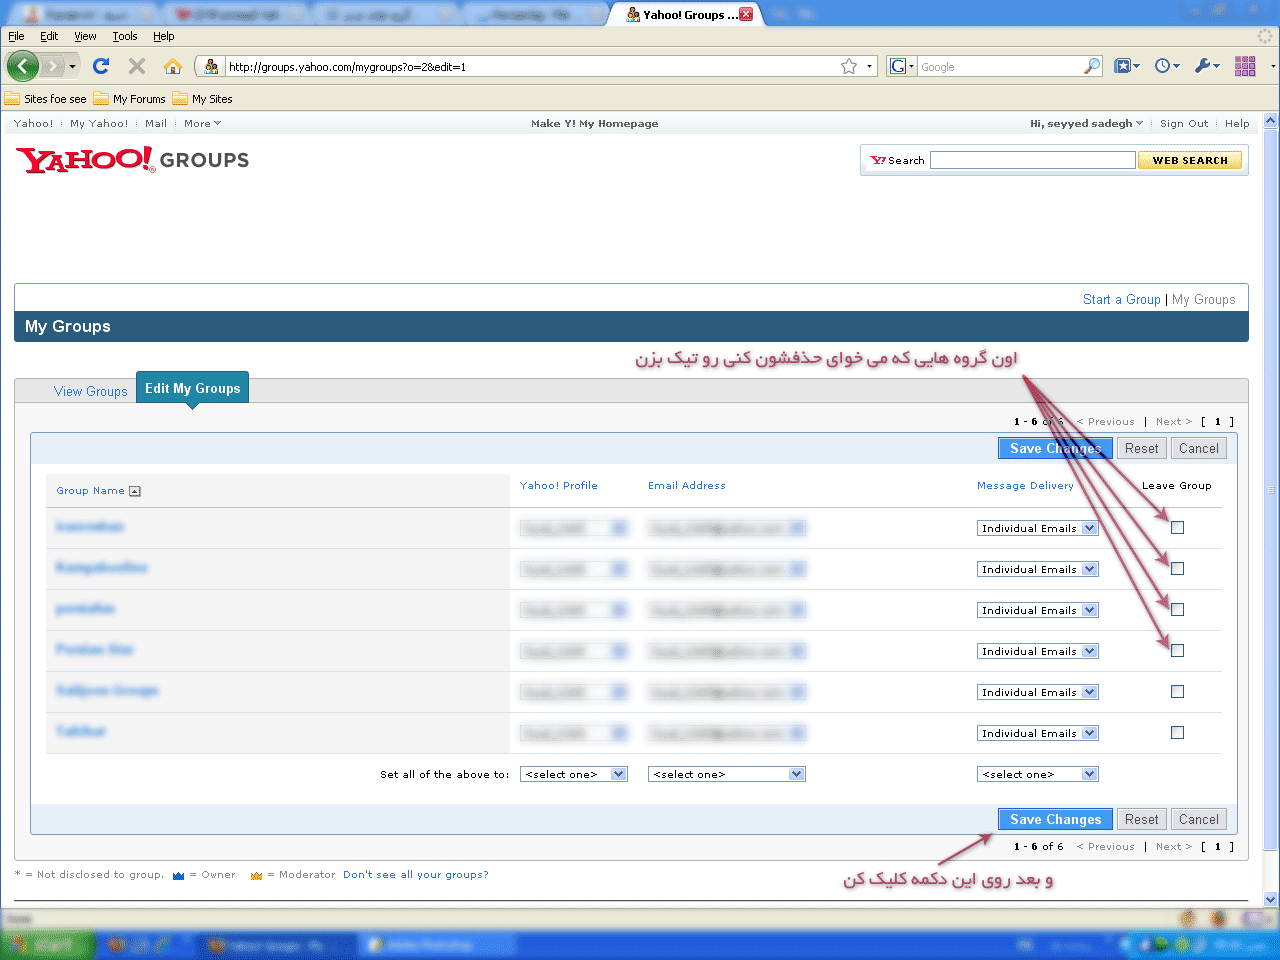This screenshot has width=1280, height=960.
Task: Click the WEB SEARCH button
Action: pyautogui.click(x=1190, y=160)
